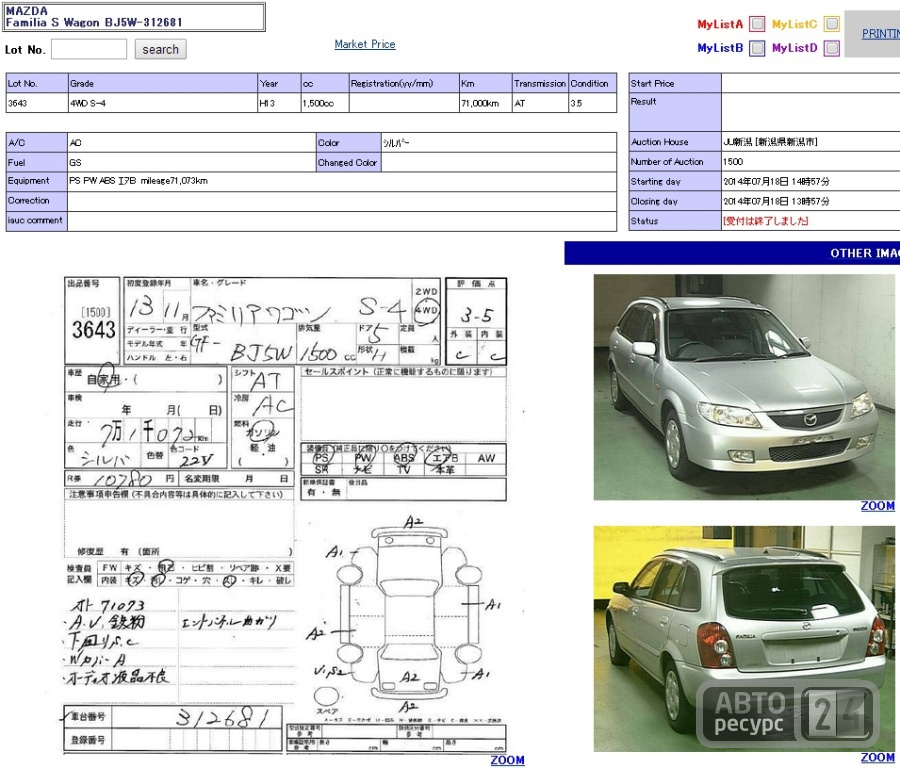This screenshot has width=900, height=768.
Task: Select Number of Auction value 1500
Action: (733, 162)
